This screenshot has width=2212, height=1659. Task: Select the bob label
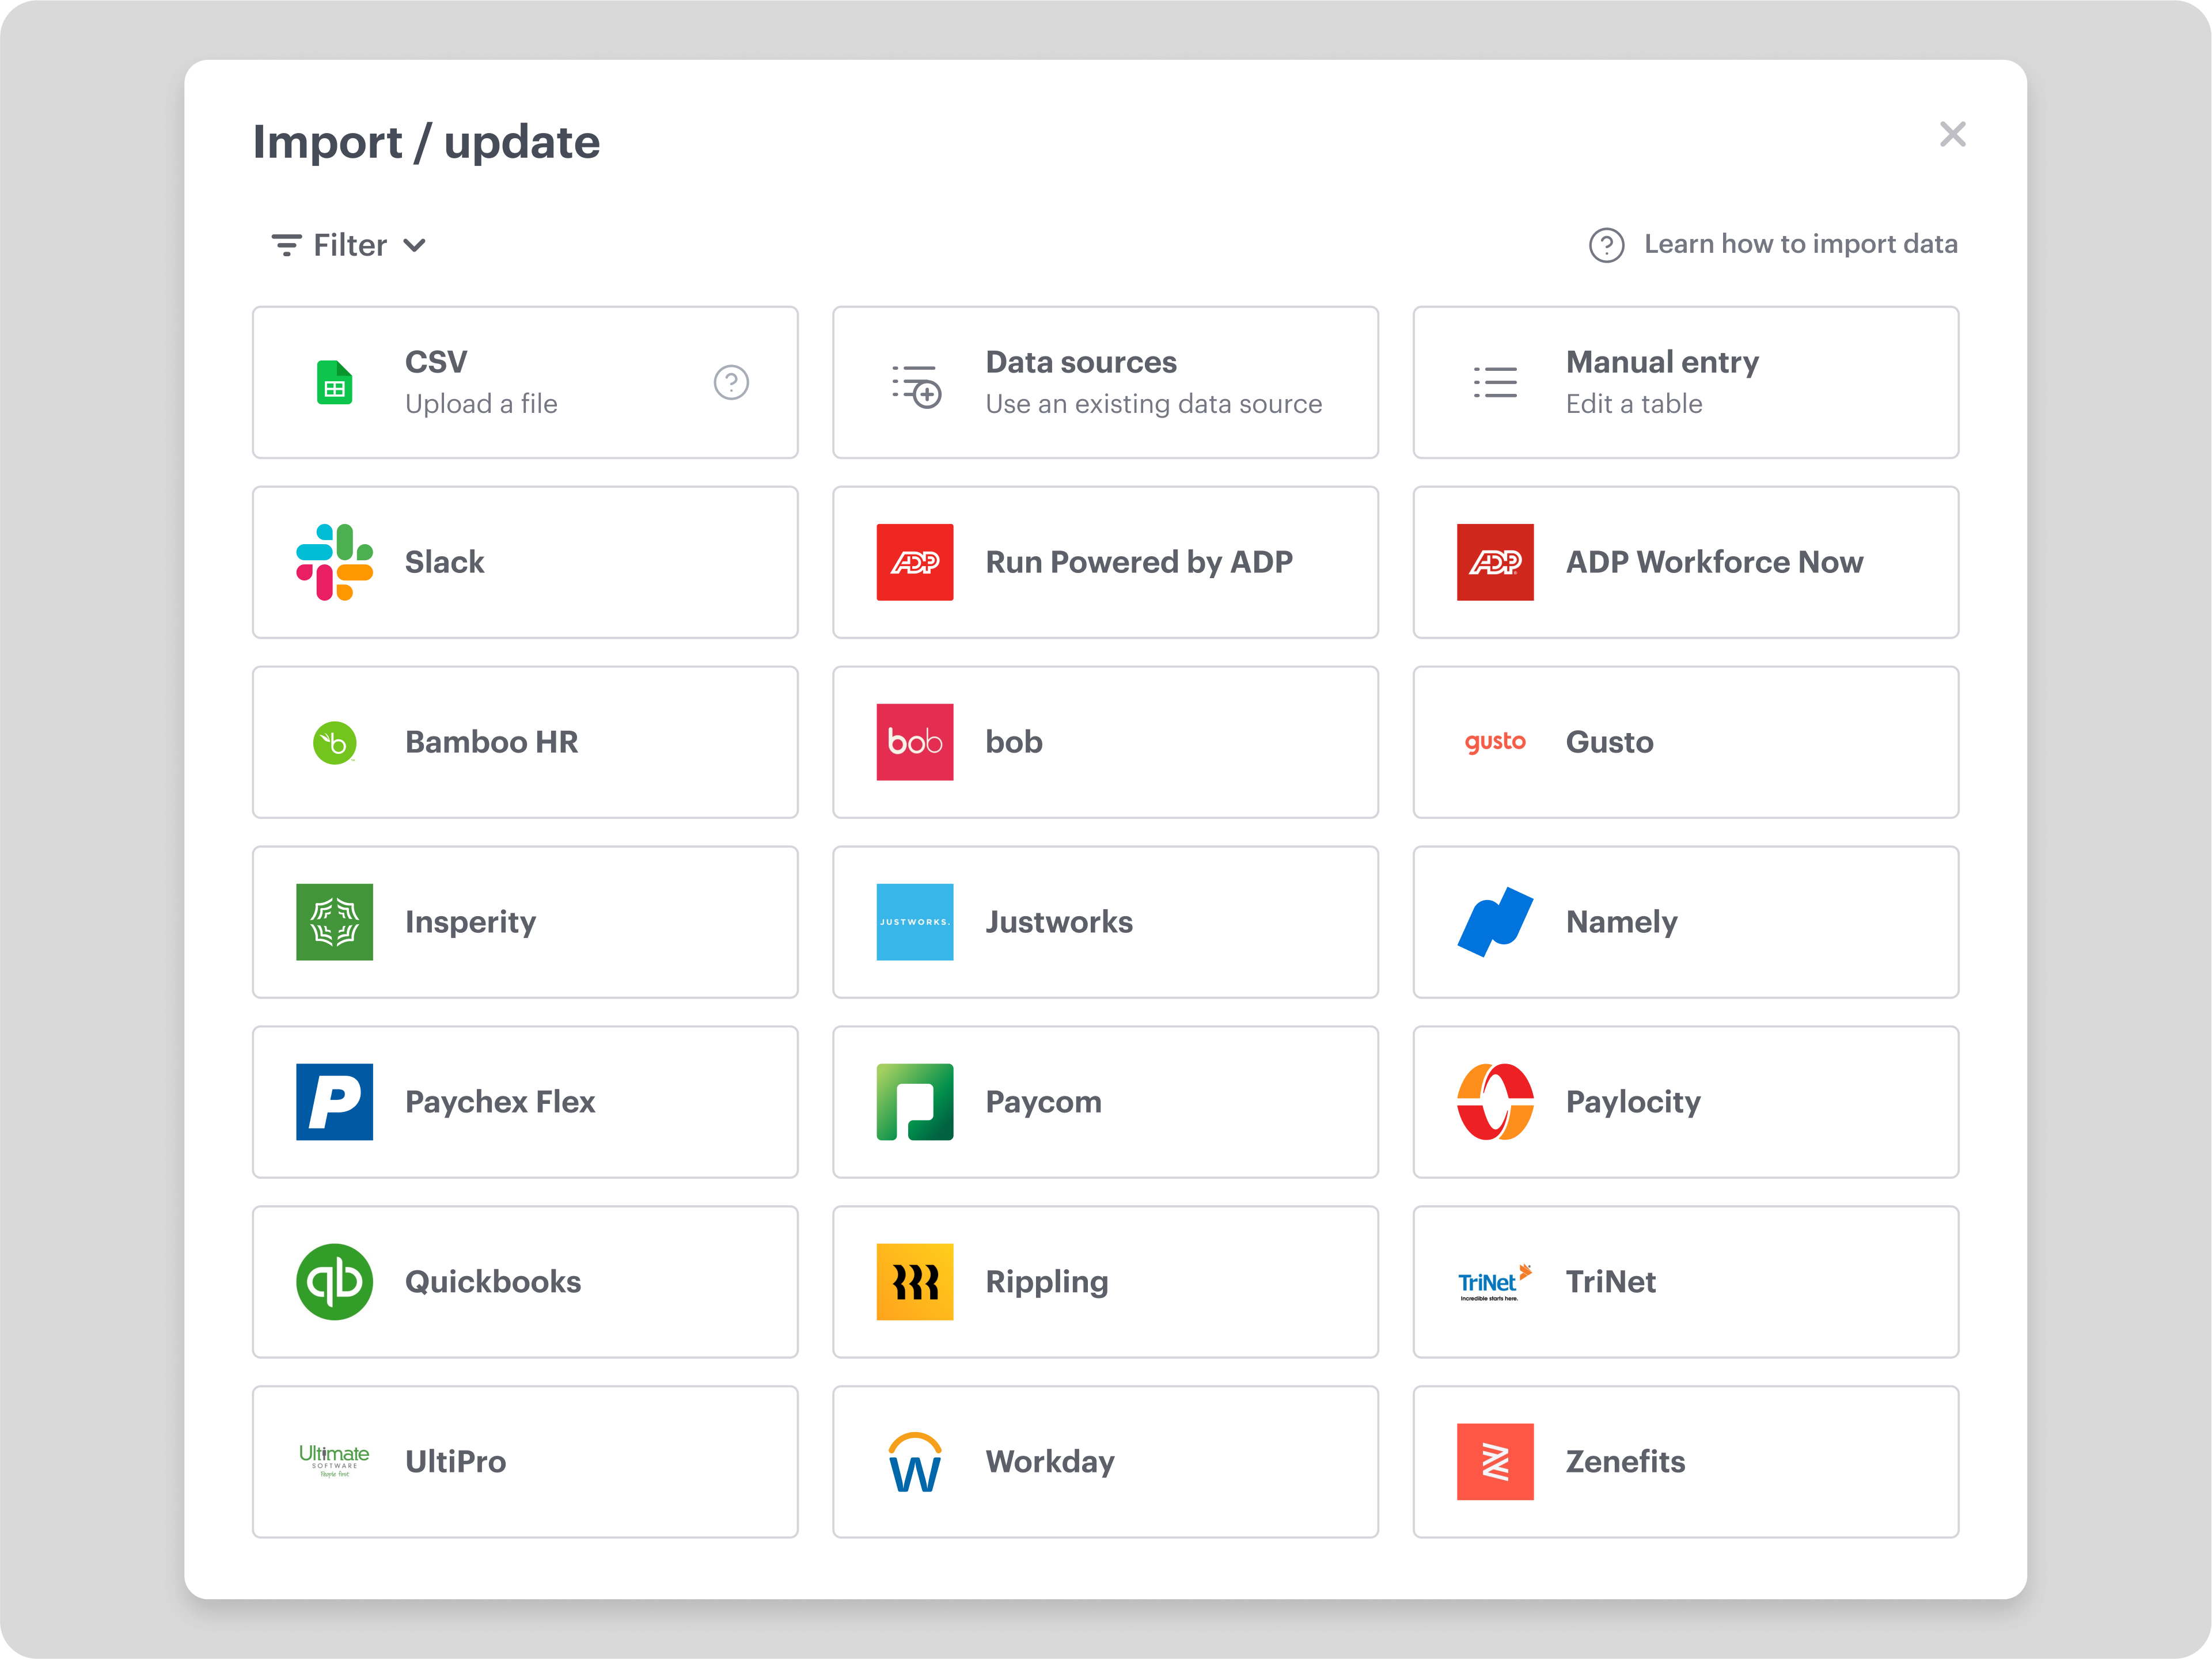coord(1014,742)
